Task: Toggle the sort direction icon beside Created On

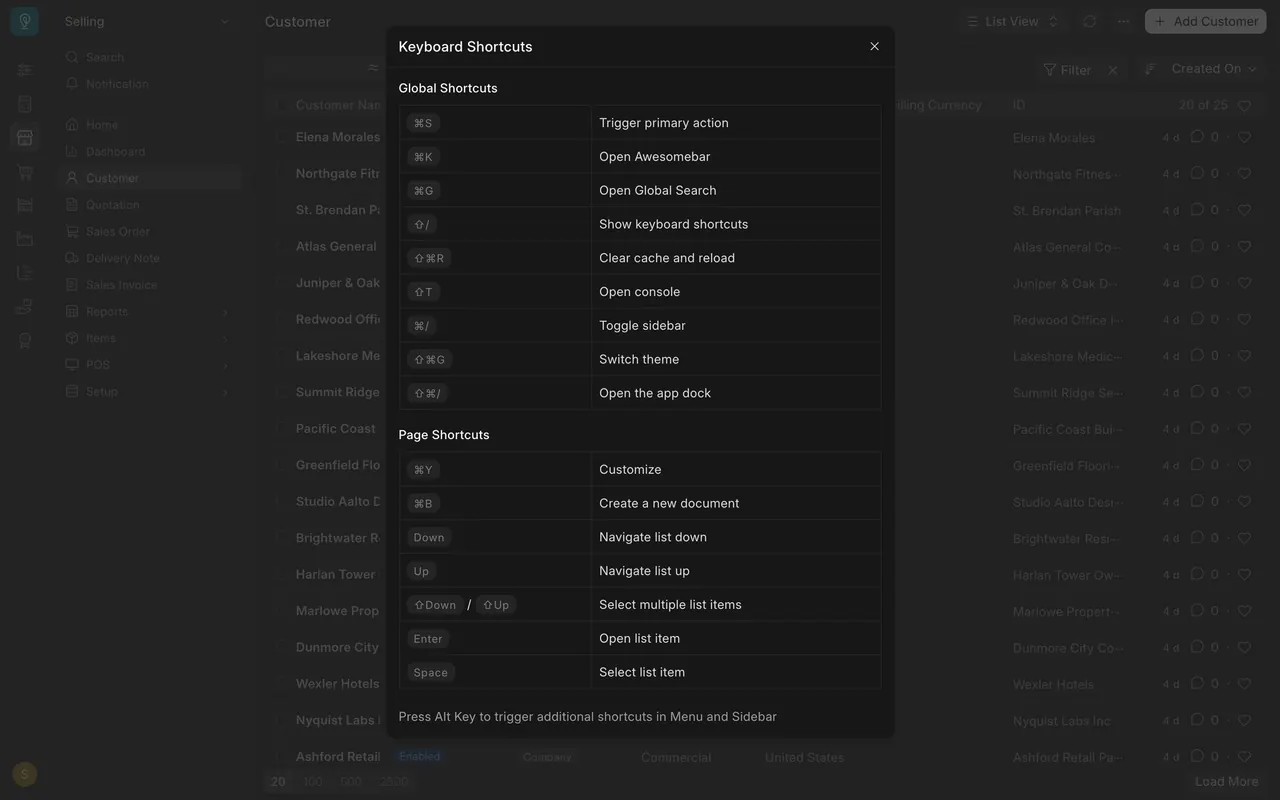Action: click(1150, 69)
